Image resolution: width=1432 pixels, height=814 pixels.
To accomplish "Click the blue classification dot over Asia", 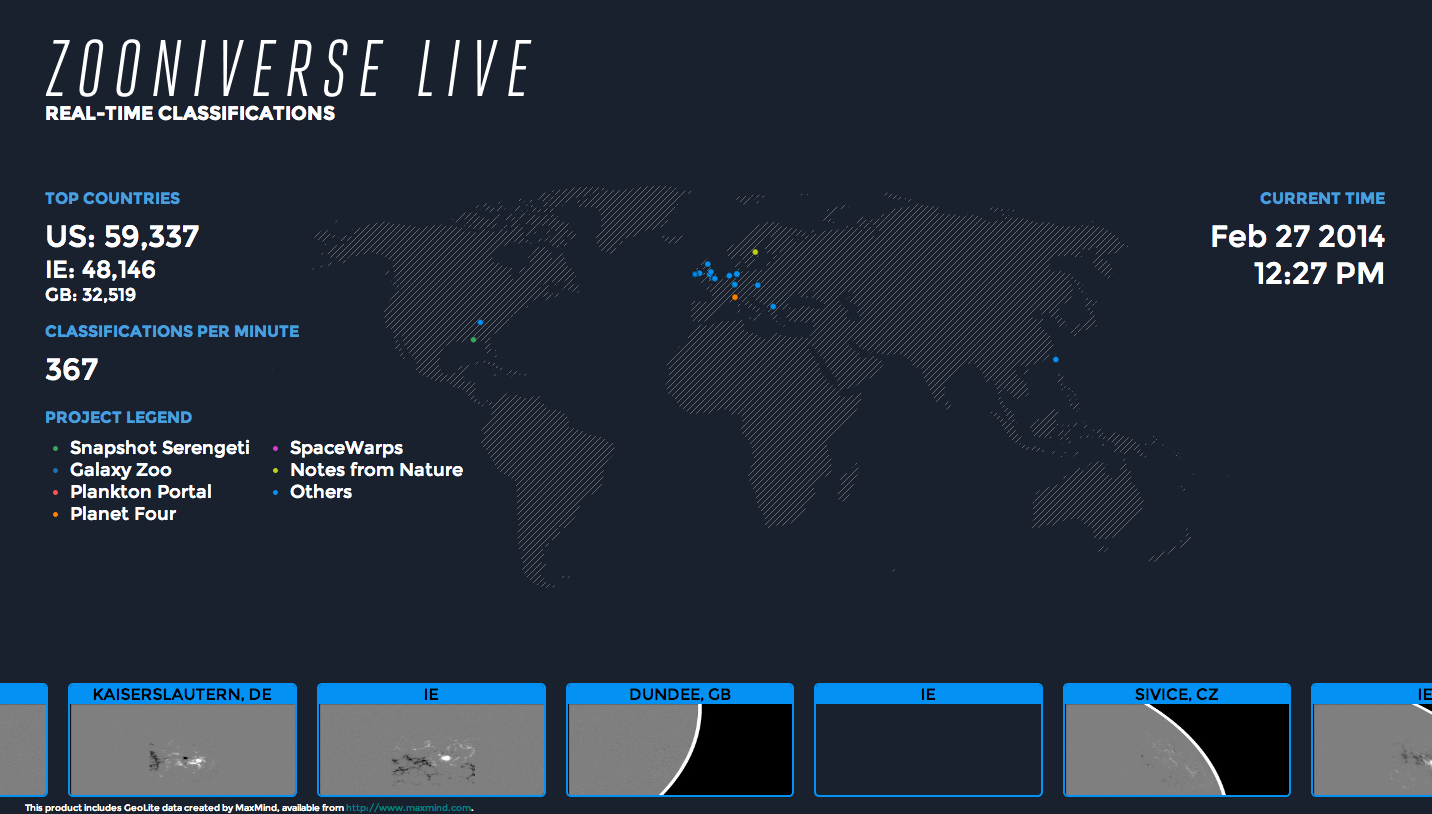I will pyautogui.click(x=1054, y=358).
